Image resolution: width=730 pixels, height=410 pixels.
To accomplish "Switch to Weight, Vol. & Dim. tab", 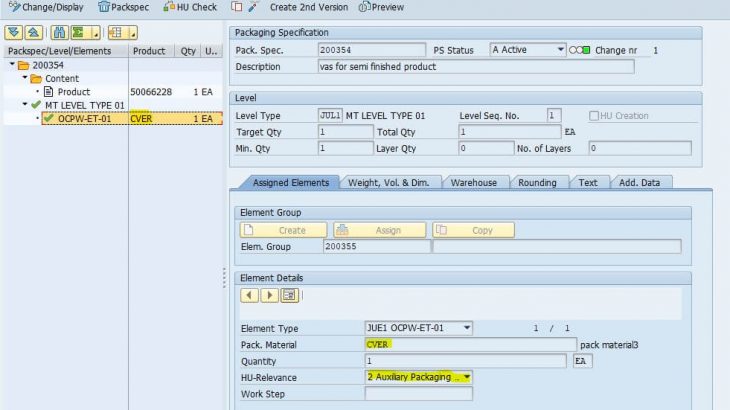I will [x=388, y=183].
